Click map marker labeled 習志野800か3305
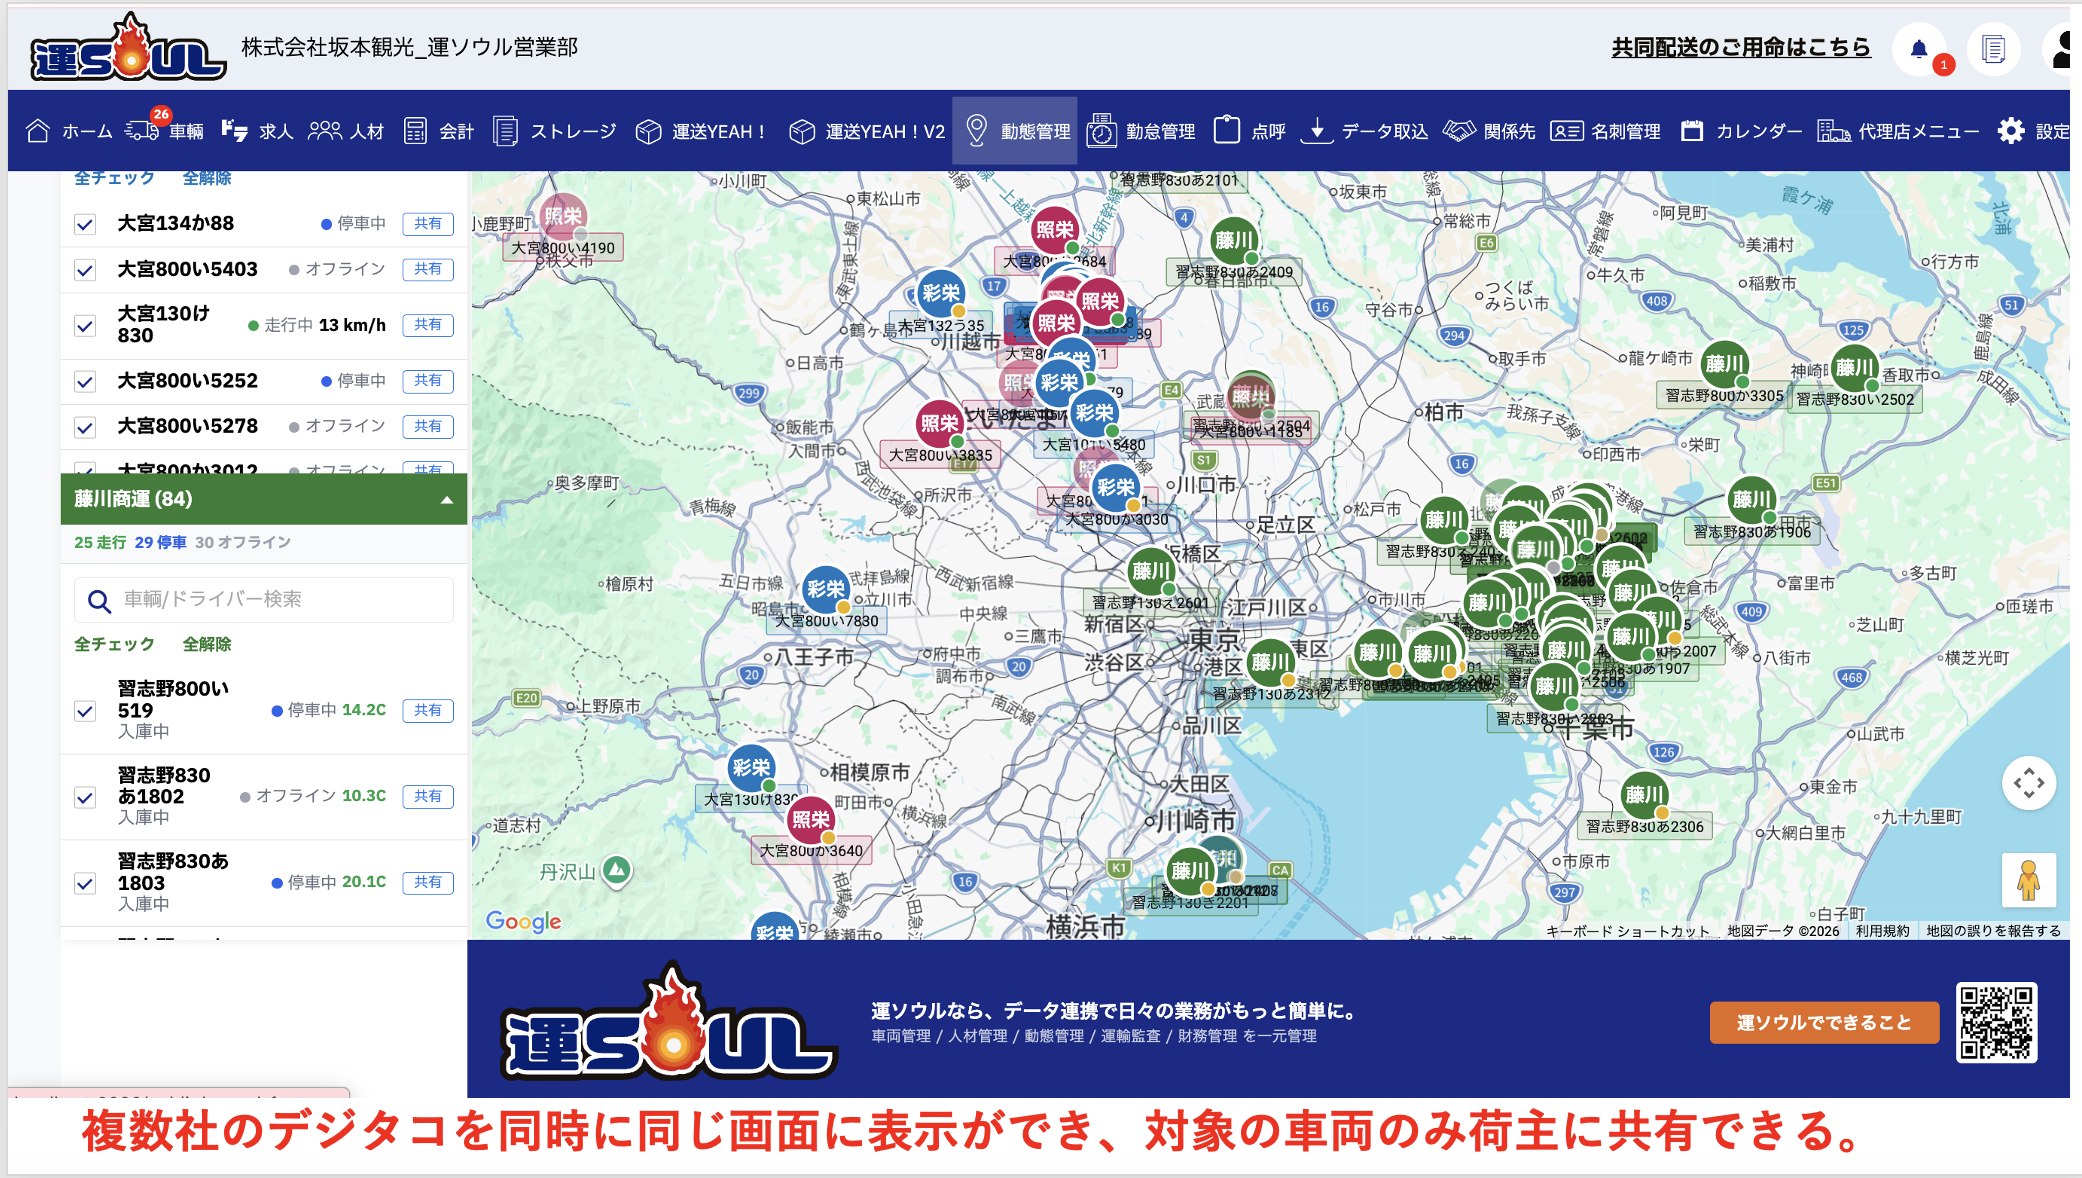Image resolution: width=2082 pixels, height=1178 pixels. [x=1725, y=365]
